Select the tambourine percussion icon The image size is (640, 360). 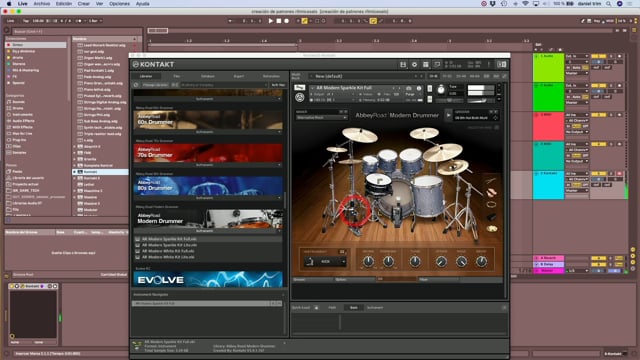tap(491, 204)
